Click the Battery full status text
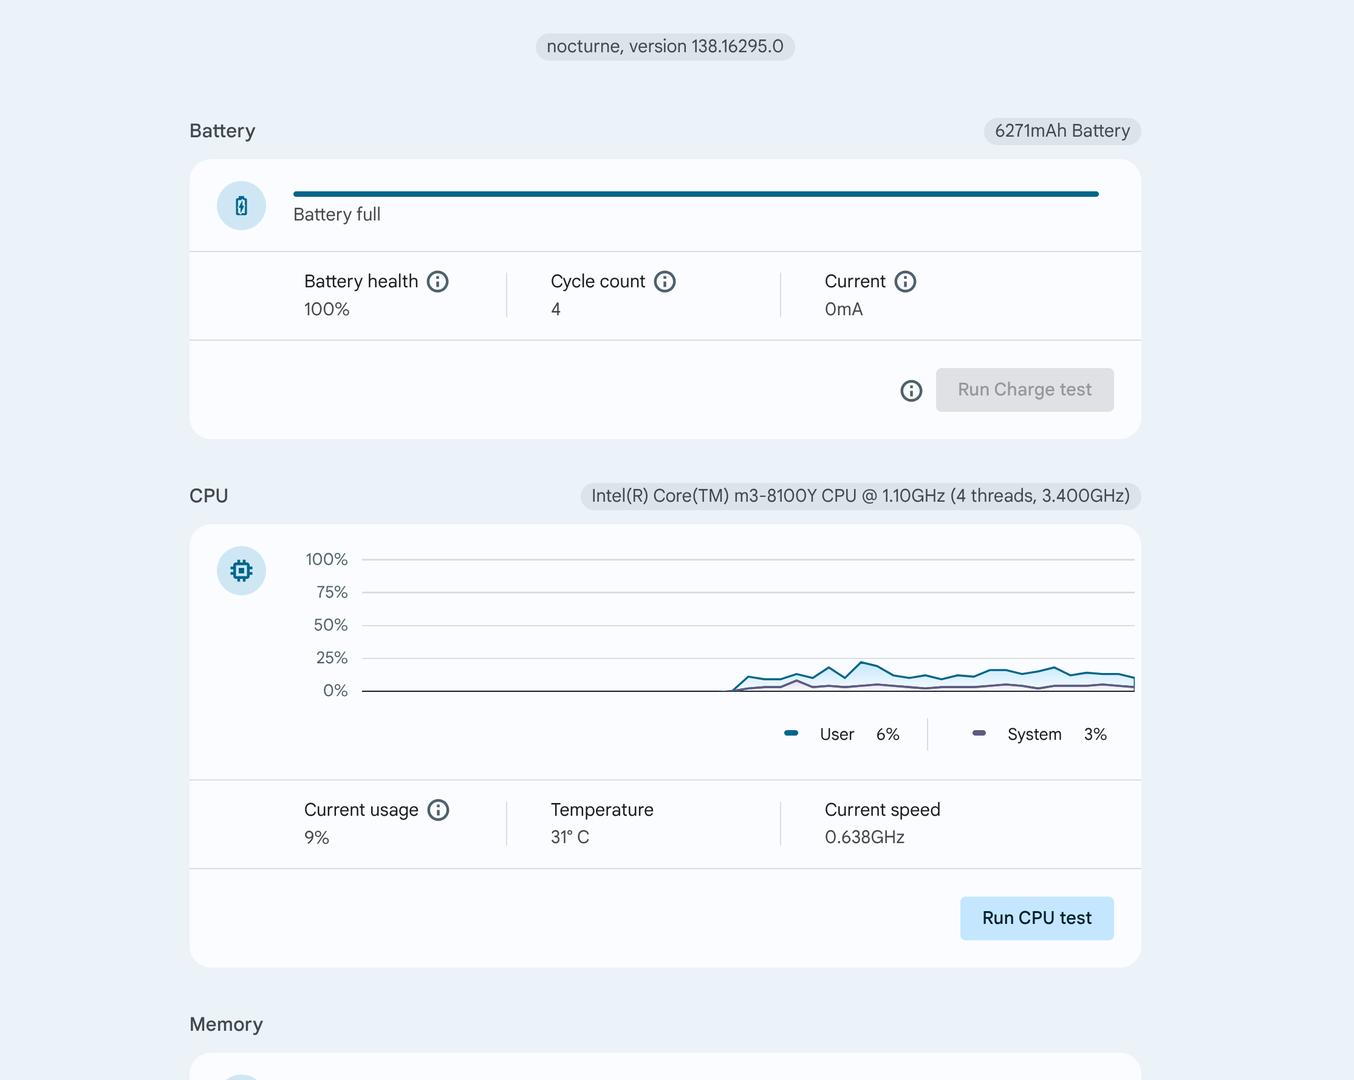Viewport: 1354px width, 1080px height. pyautogui.click(x=337, y=215)
